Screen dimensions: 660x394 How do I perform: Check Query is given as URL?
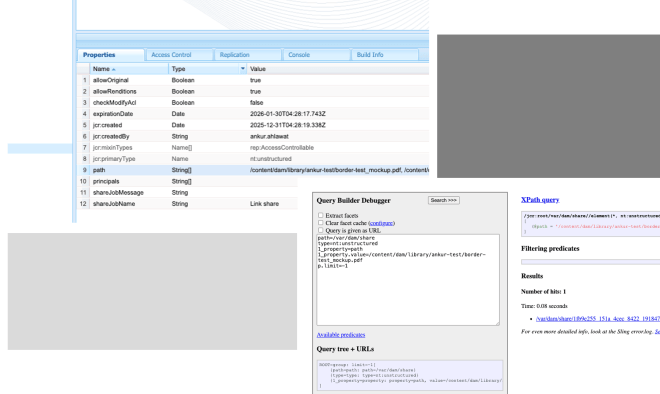click(320, 230)
